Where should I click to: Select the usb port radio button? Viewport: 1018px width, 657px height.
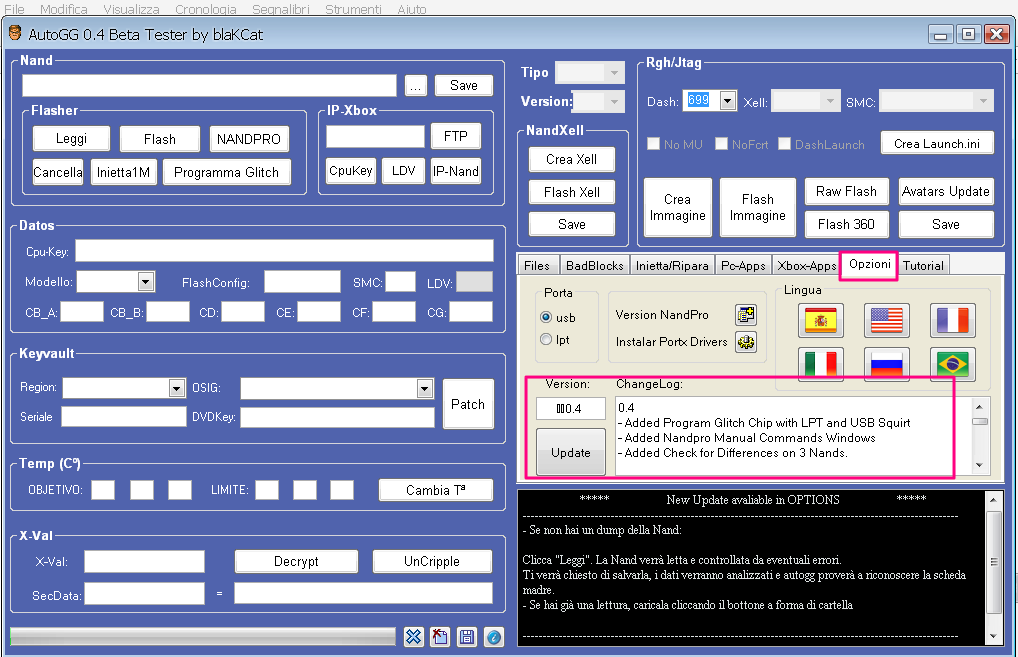point(547,317)
